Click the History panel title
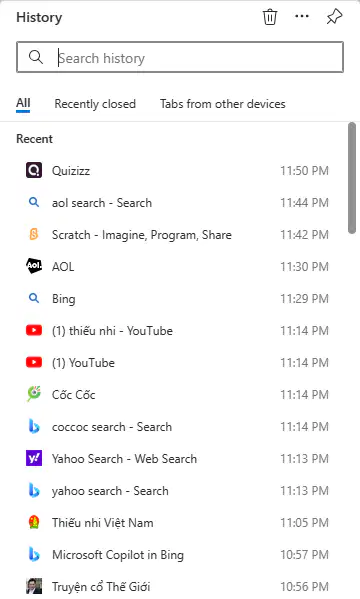The height and width of the screenshot is (599, 360). pyautogui.click(x=39, y=17)
